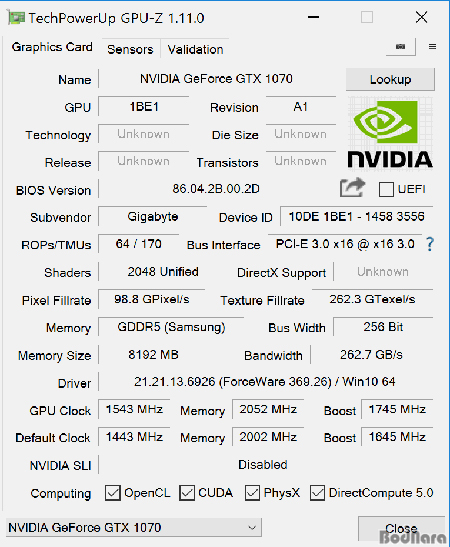Click the screenshot camera icon
The height and width of the screenshot is (547, 450).
click(400, 47)
